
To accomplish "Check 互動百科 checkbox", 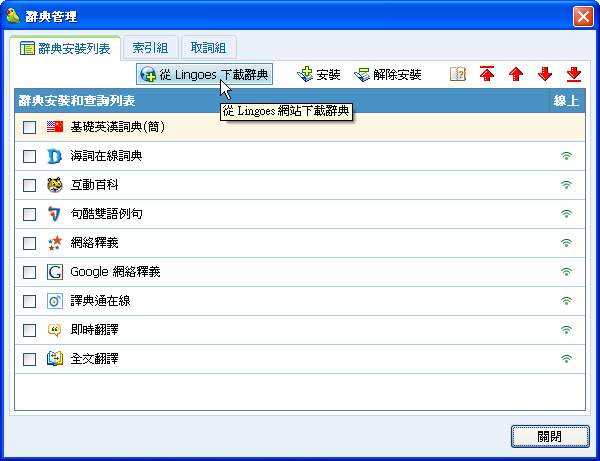I will coord(29,185).
